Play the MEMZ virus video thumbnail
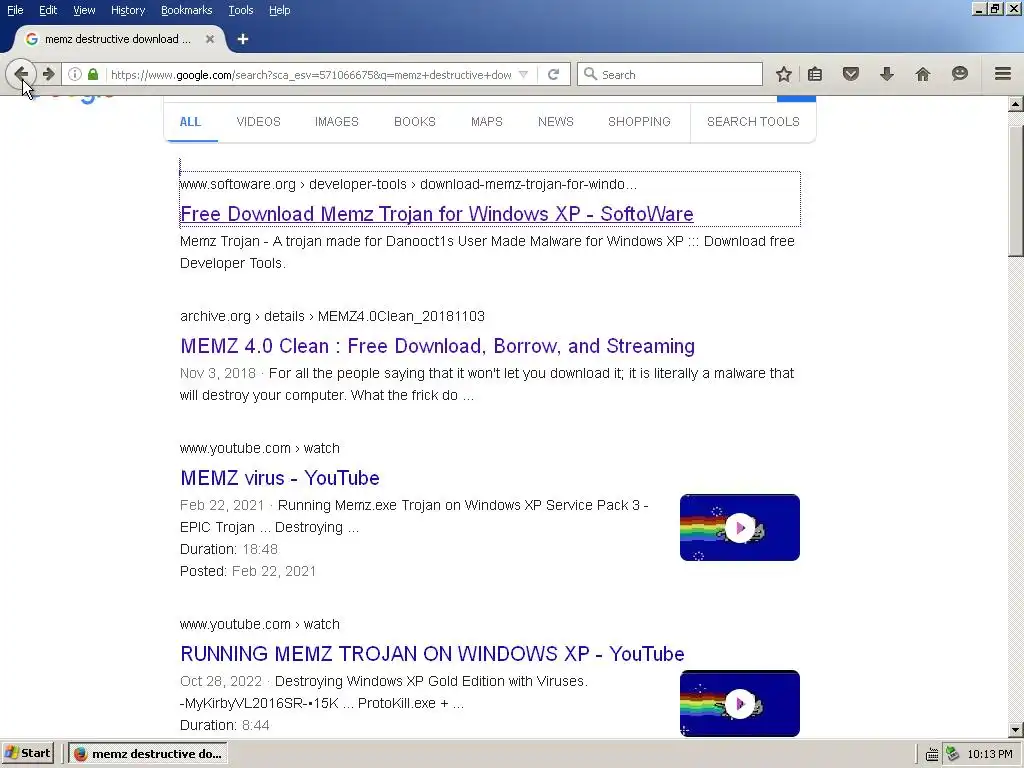1024x768 pixels. click(x=739, y=528)
